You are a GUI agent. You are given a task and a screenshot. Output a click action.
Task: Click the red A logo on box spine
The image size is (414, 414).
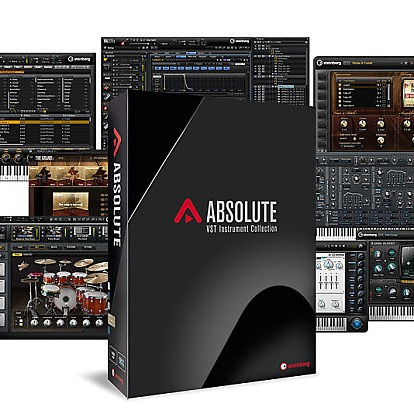pyautogui.click(x=116, y=142)
